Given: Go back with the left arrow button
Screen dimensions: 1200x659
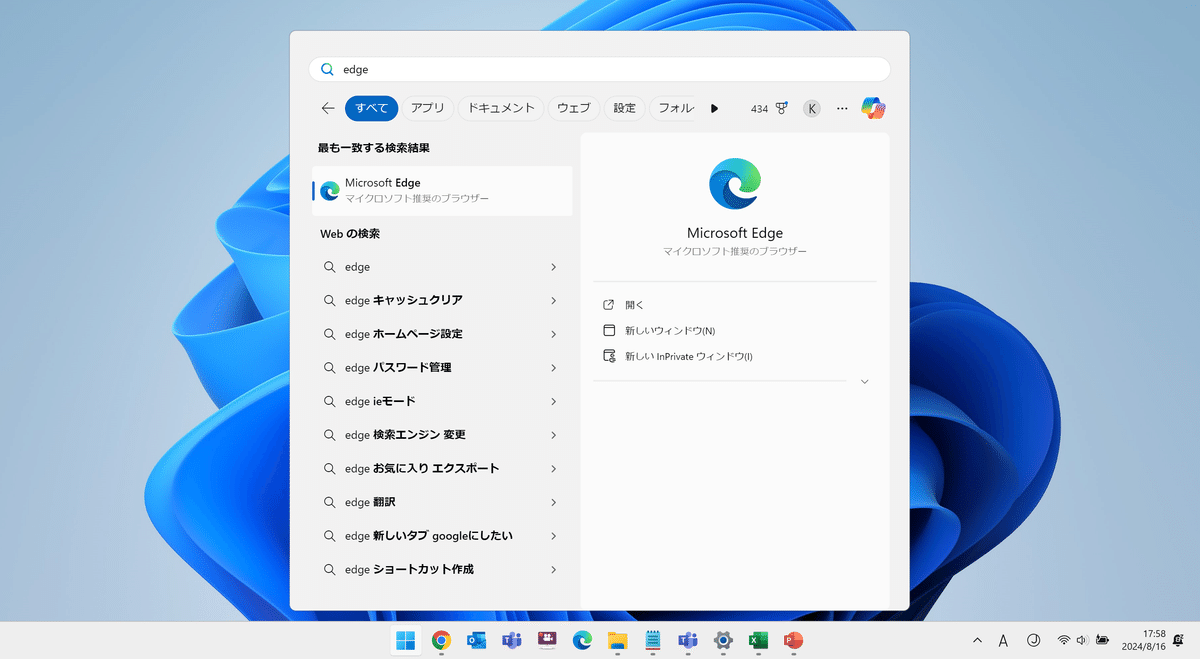Looking at the screenshot, I should click(328, 108).
